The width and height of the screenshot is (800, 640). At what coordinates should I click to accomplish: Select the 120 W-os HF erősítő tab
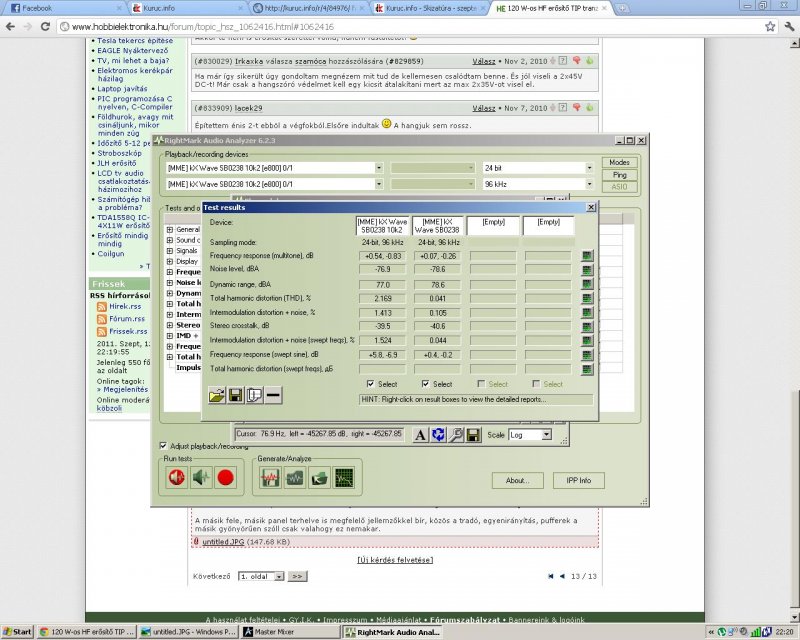click(552, 8)
